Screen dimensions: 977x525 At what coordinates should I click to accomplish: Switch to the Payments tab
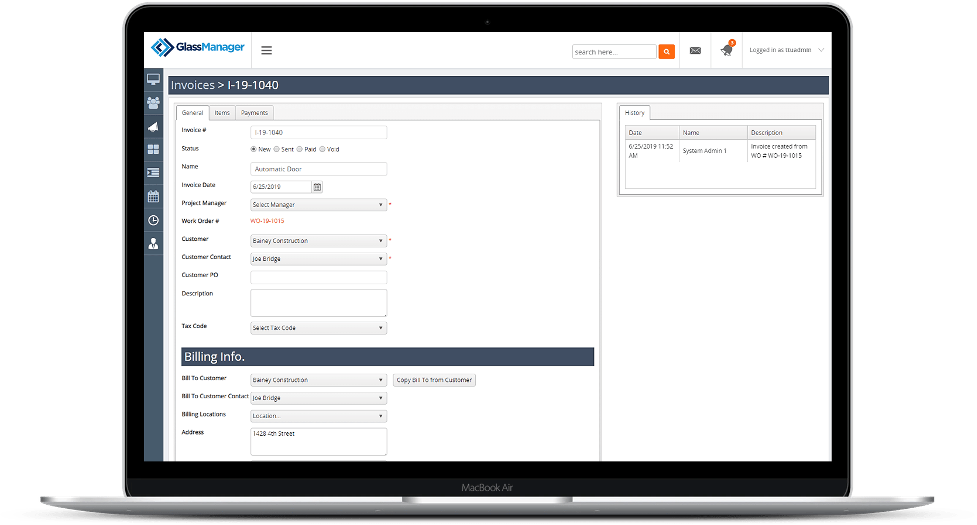(254, 113)
